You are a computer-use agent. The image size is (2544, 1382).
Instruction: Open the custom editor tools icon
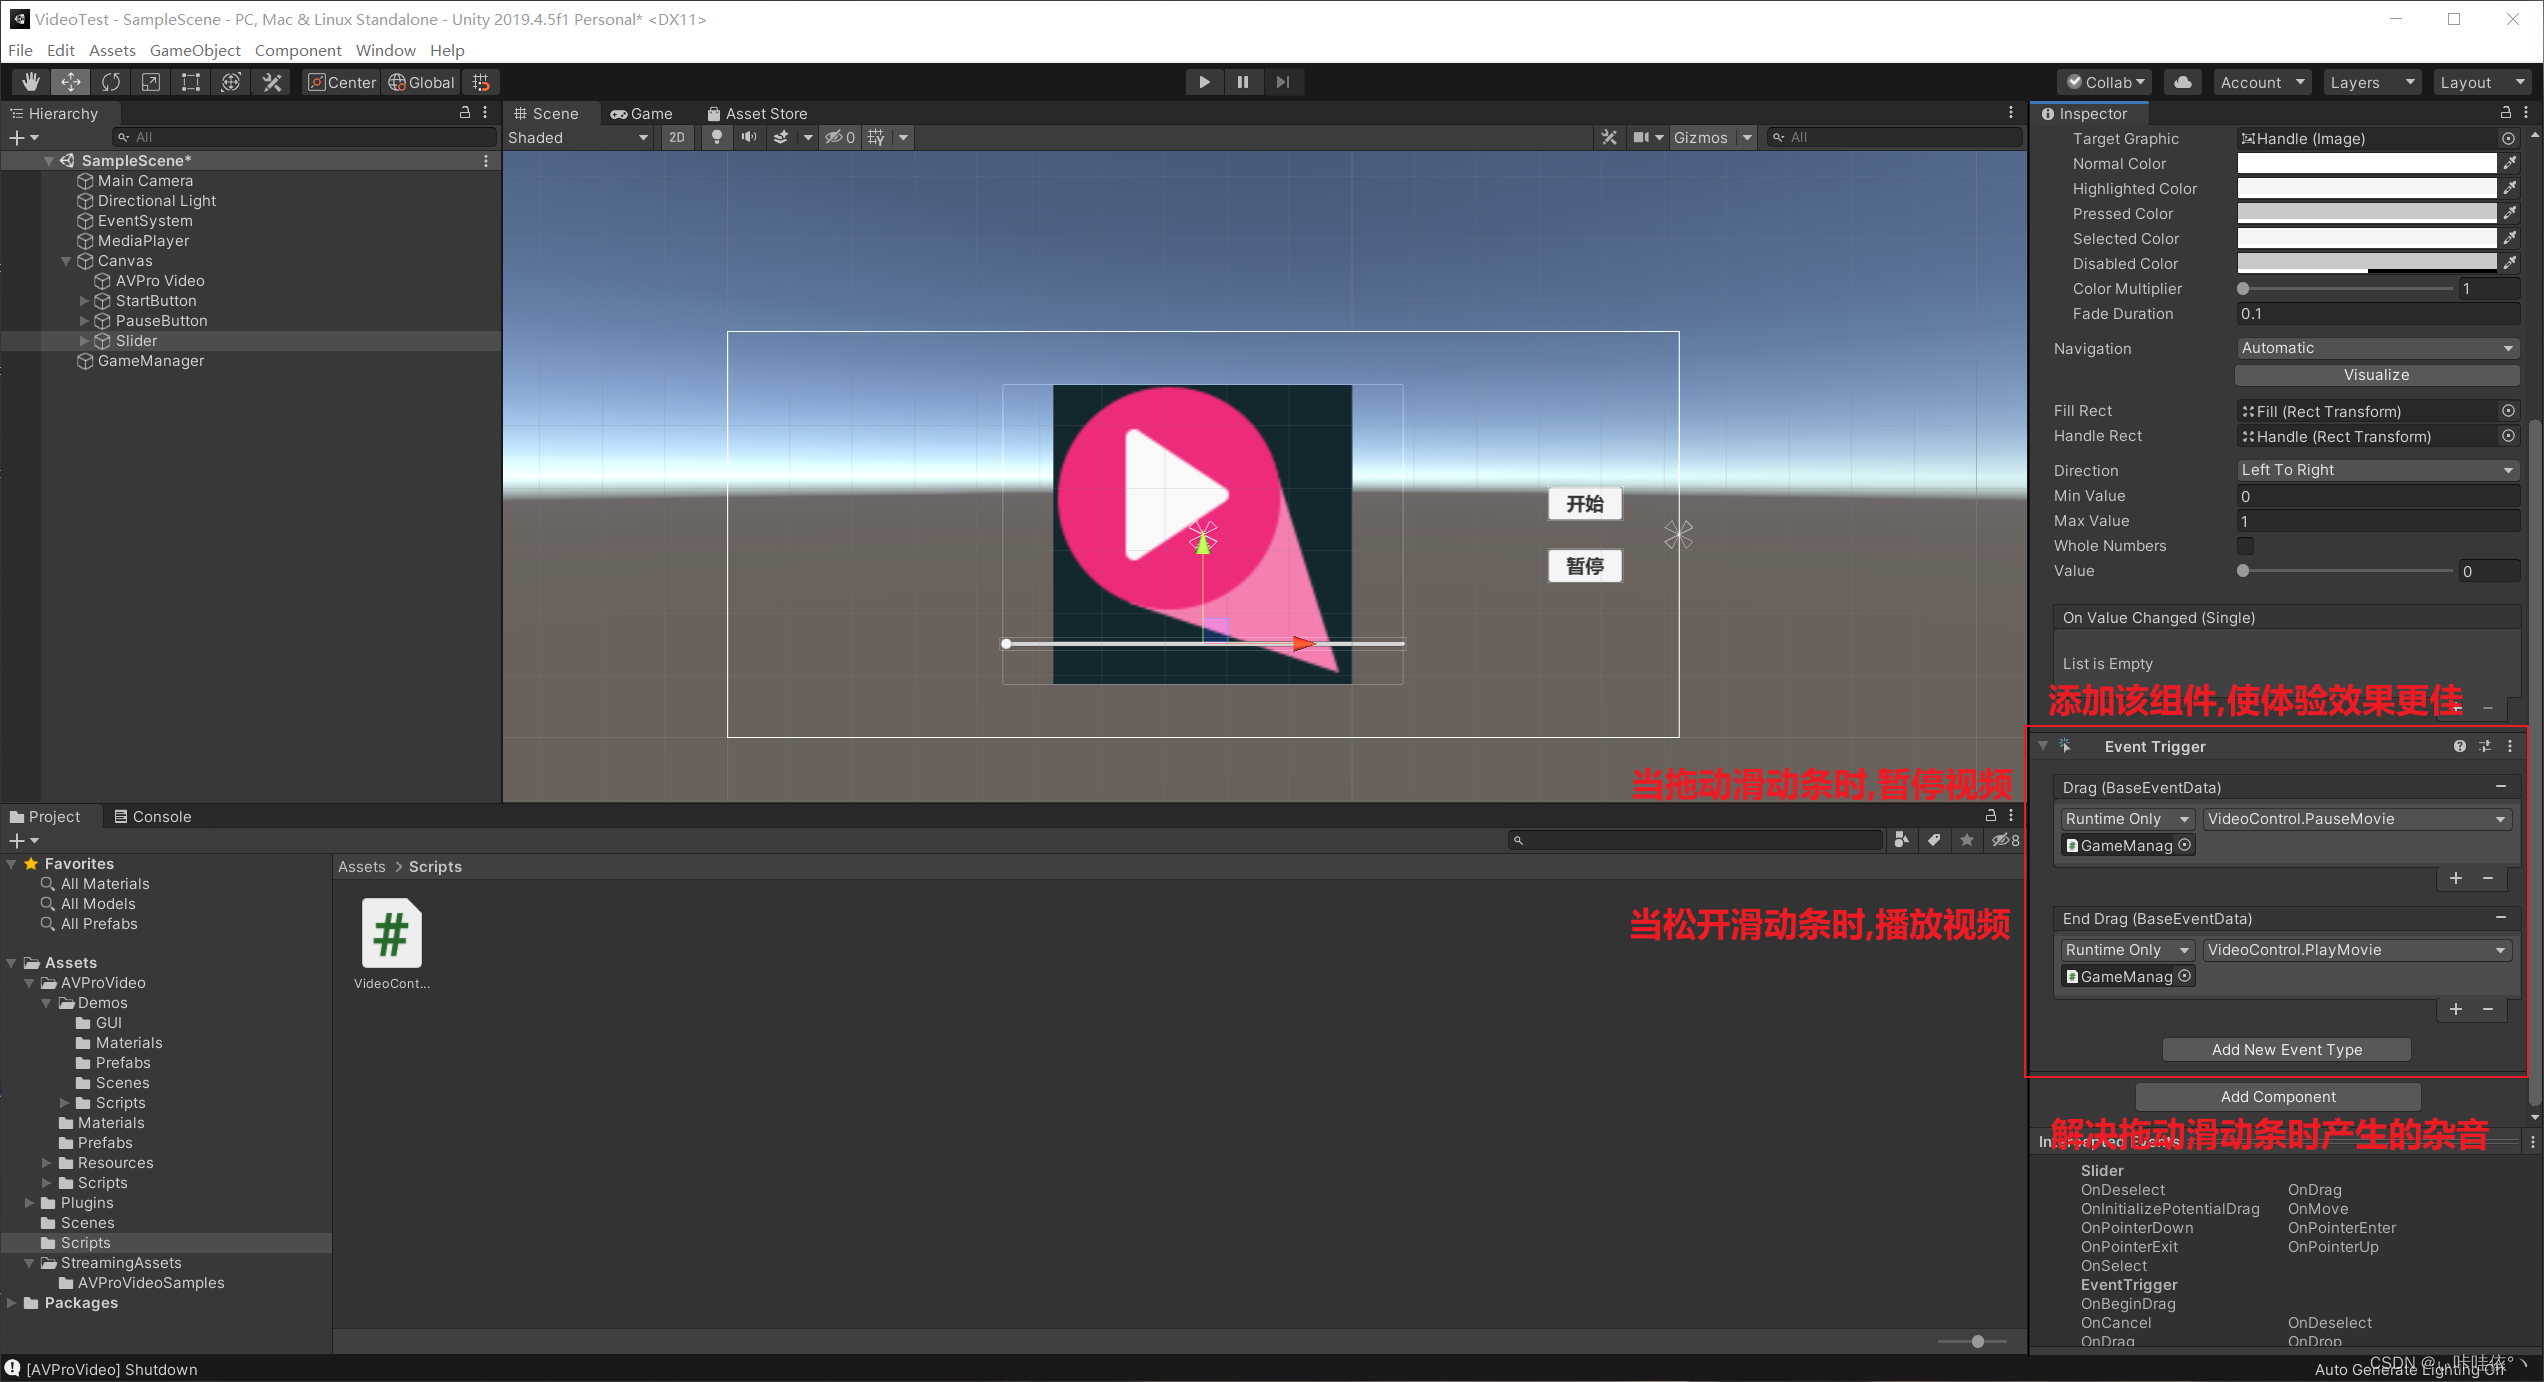coord(271,82)
